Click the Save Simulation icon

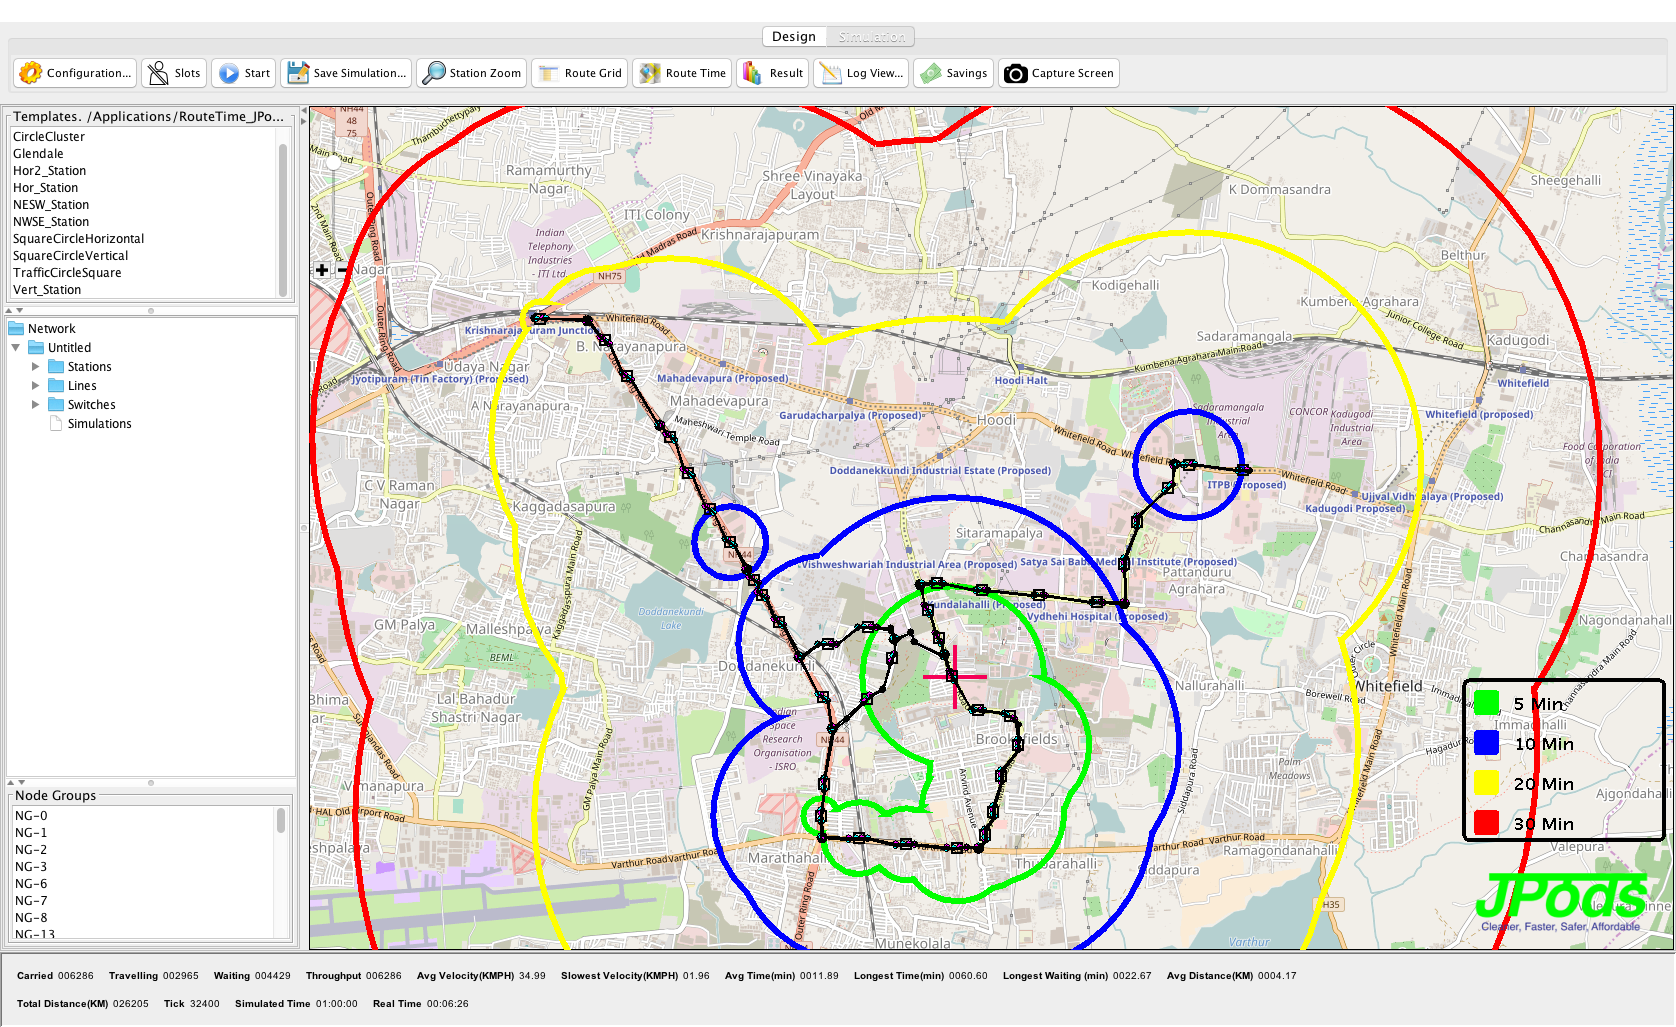(298, 73)
